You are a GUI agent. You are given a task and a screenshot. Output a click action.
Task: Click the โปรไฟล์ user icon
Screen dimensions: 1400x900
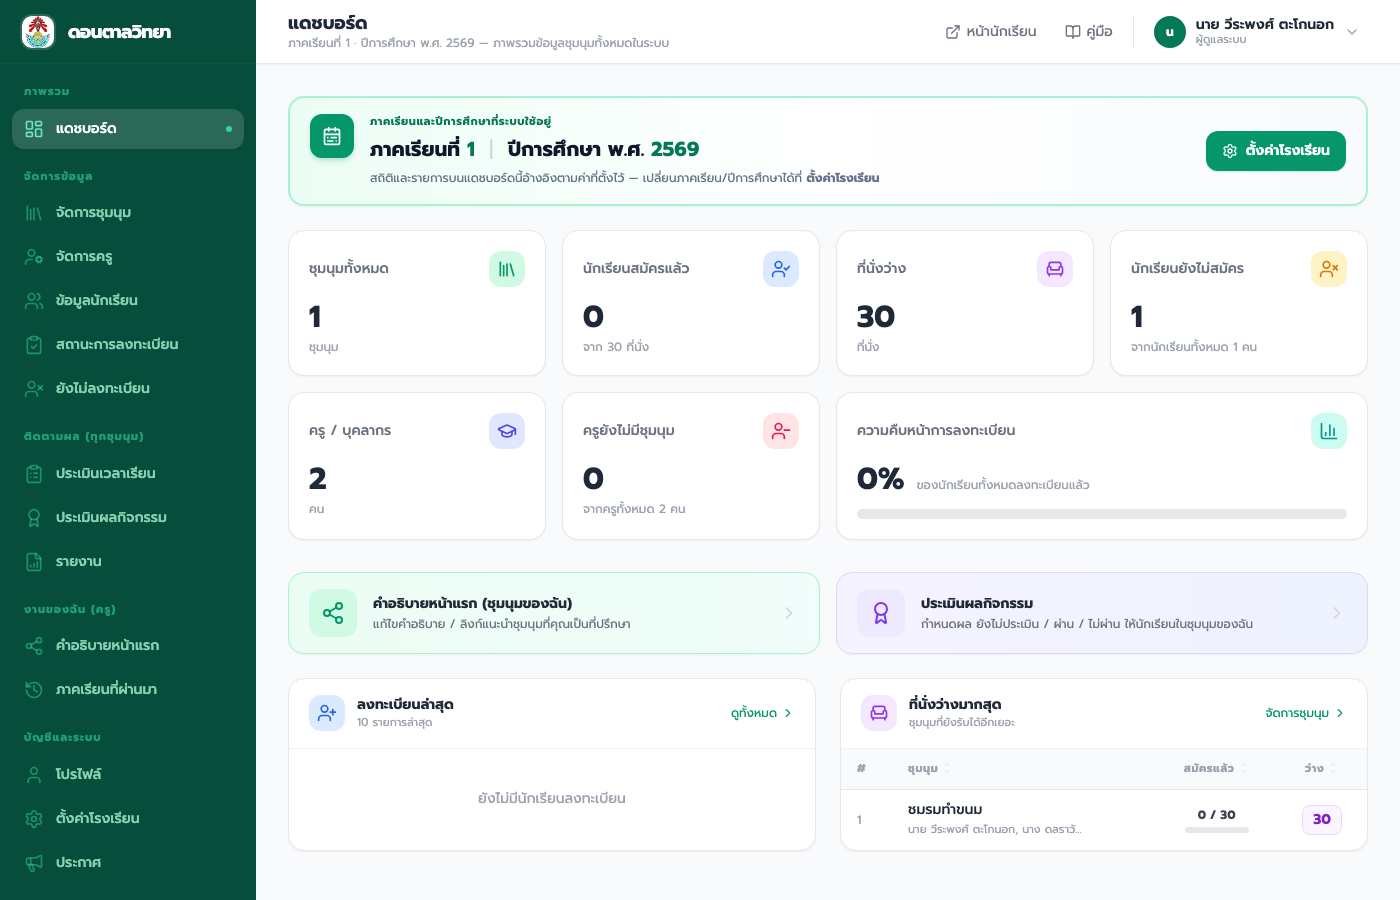[x=34, y=775]
